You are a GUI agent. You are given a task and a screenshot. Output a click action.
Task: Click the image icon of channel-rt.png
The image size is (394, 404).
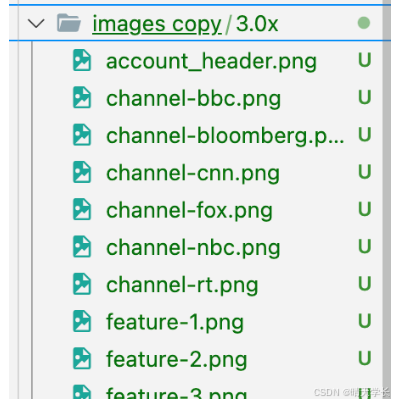pyautogui.click(x=82, y=284)
